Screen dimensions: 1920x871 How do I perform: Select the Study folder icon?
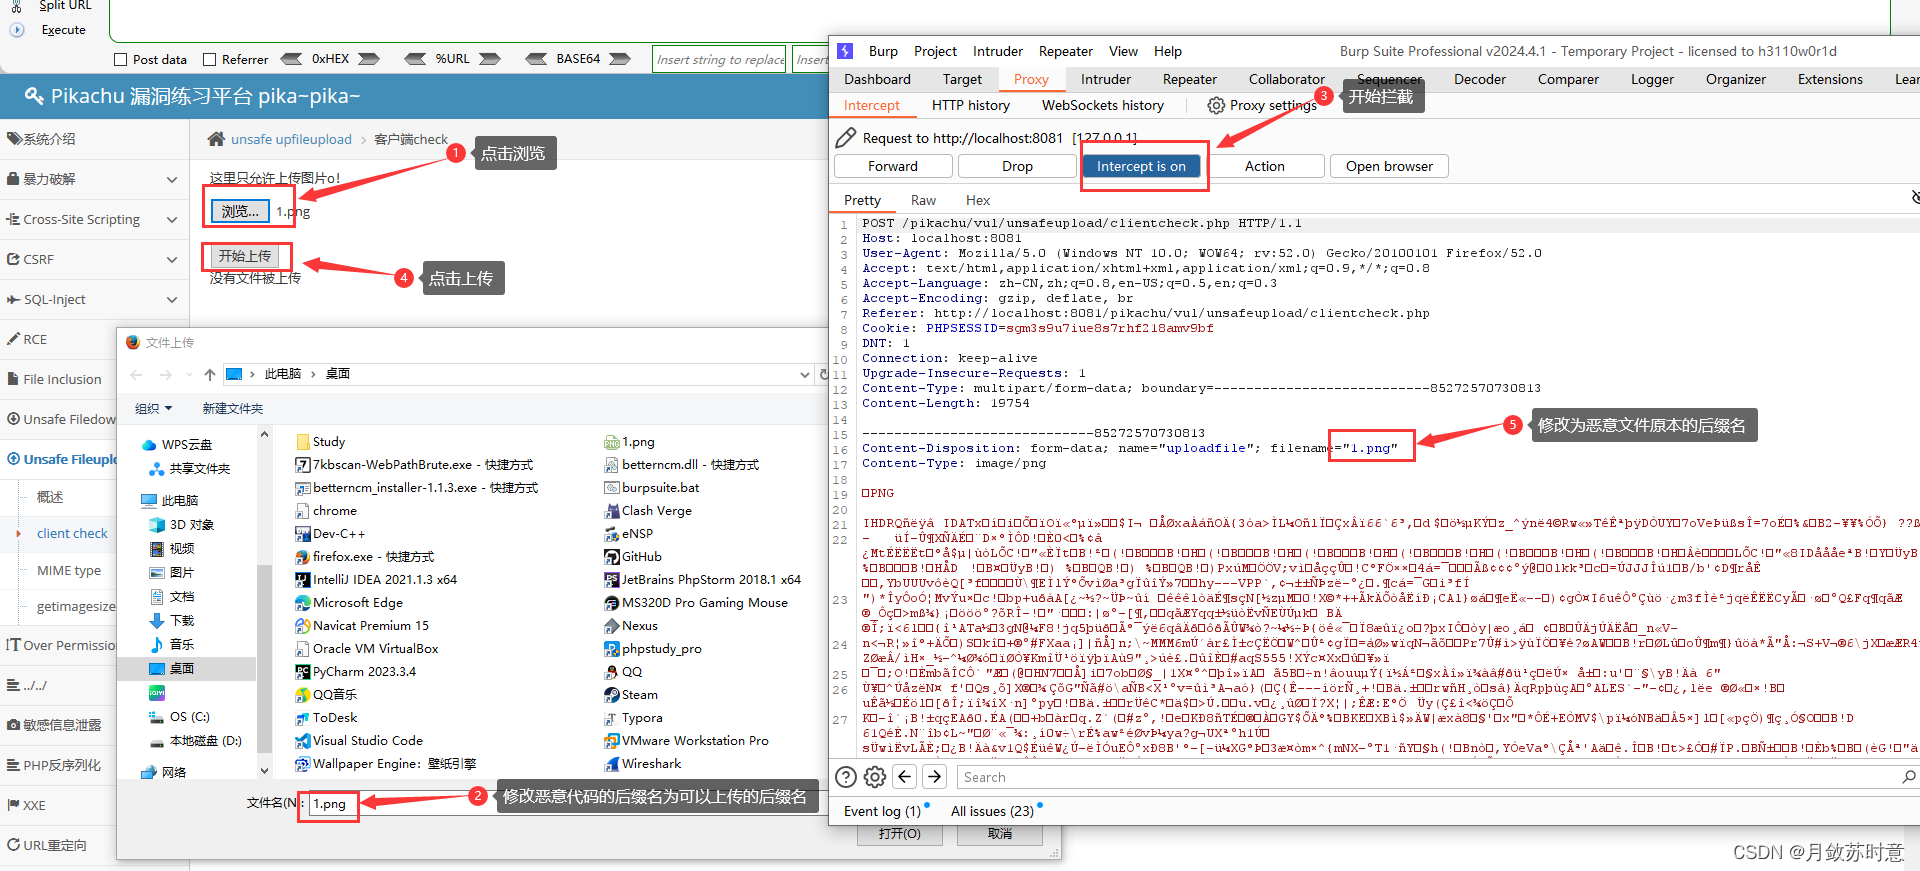[302, 442]
